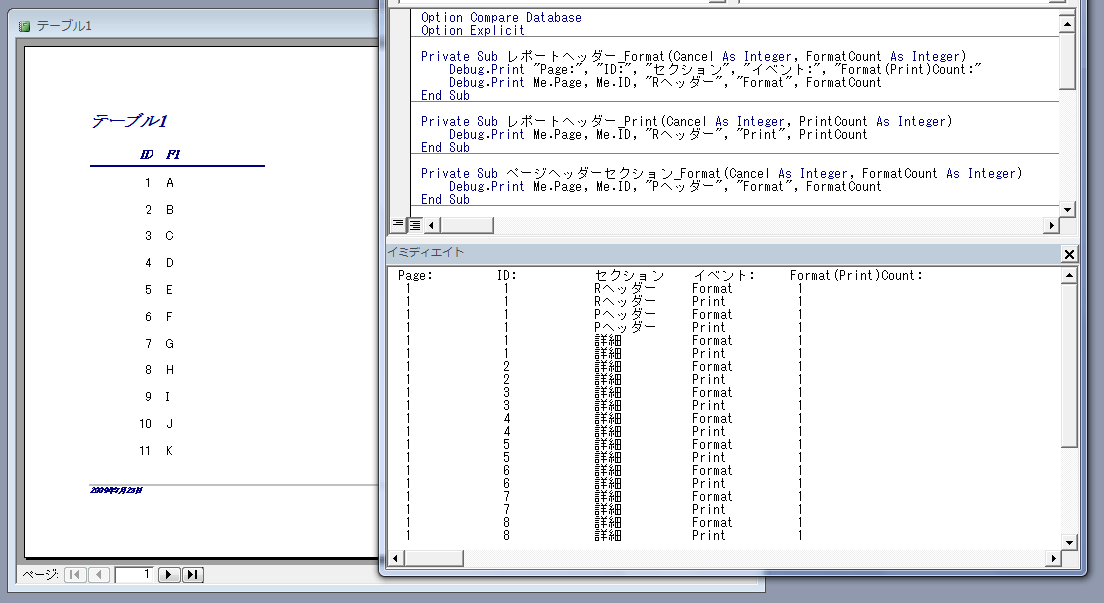
Task: Click the イミディエイト pane title
Action: pyautogui.click(x=426, y=252)
